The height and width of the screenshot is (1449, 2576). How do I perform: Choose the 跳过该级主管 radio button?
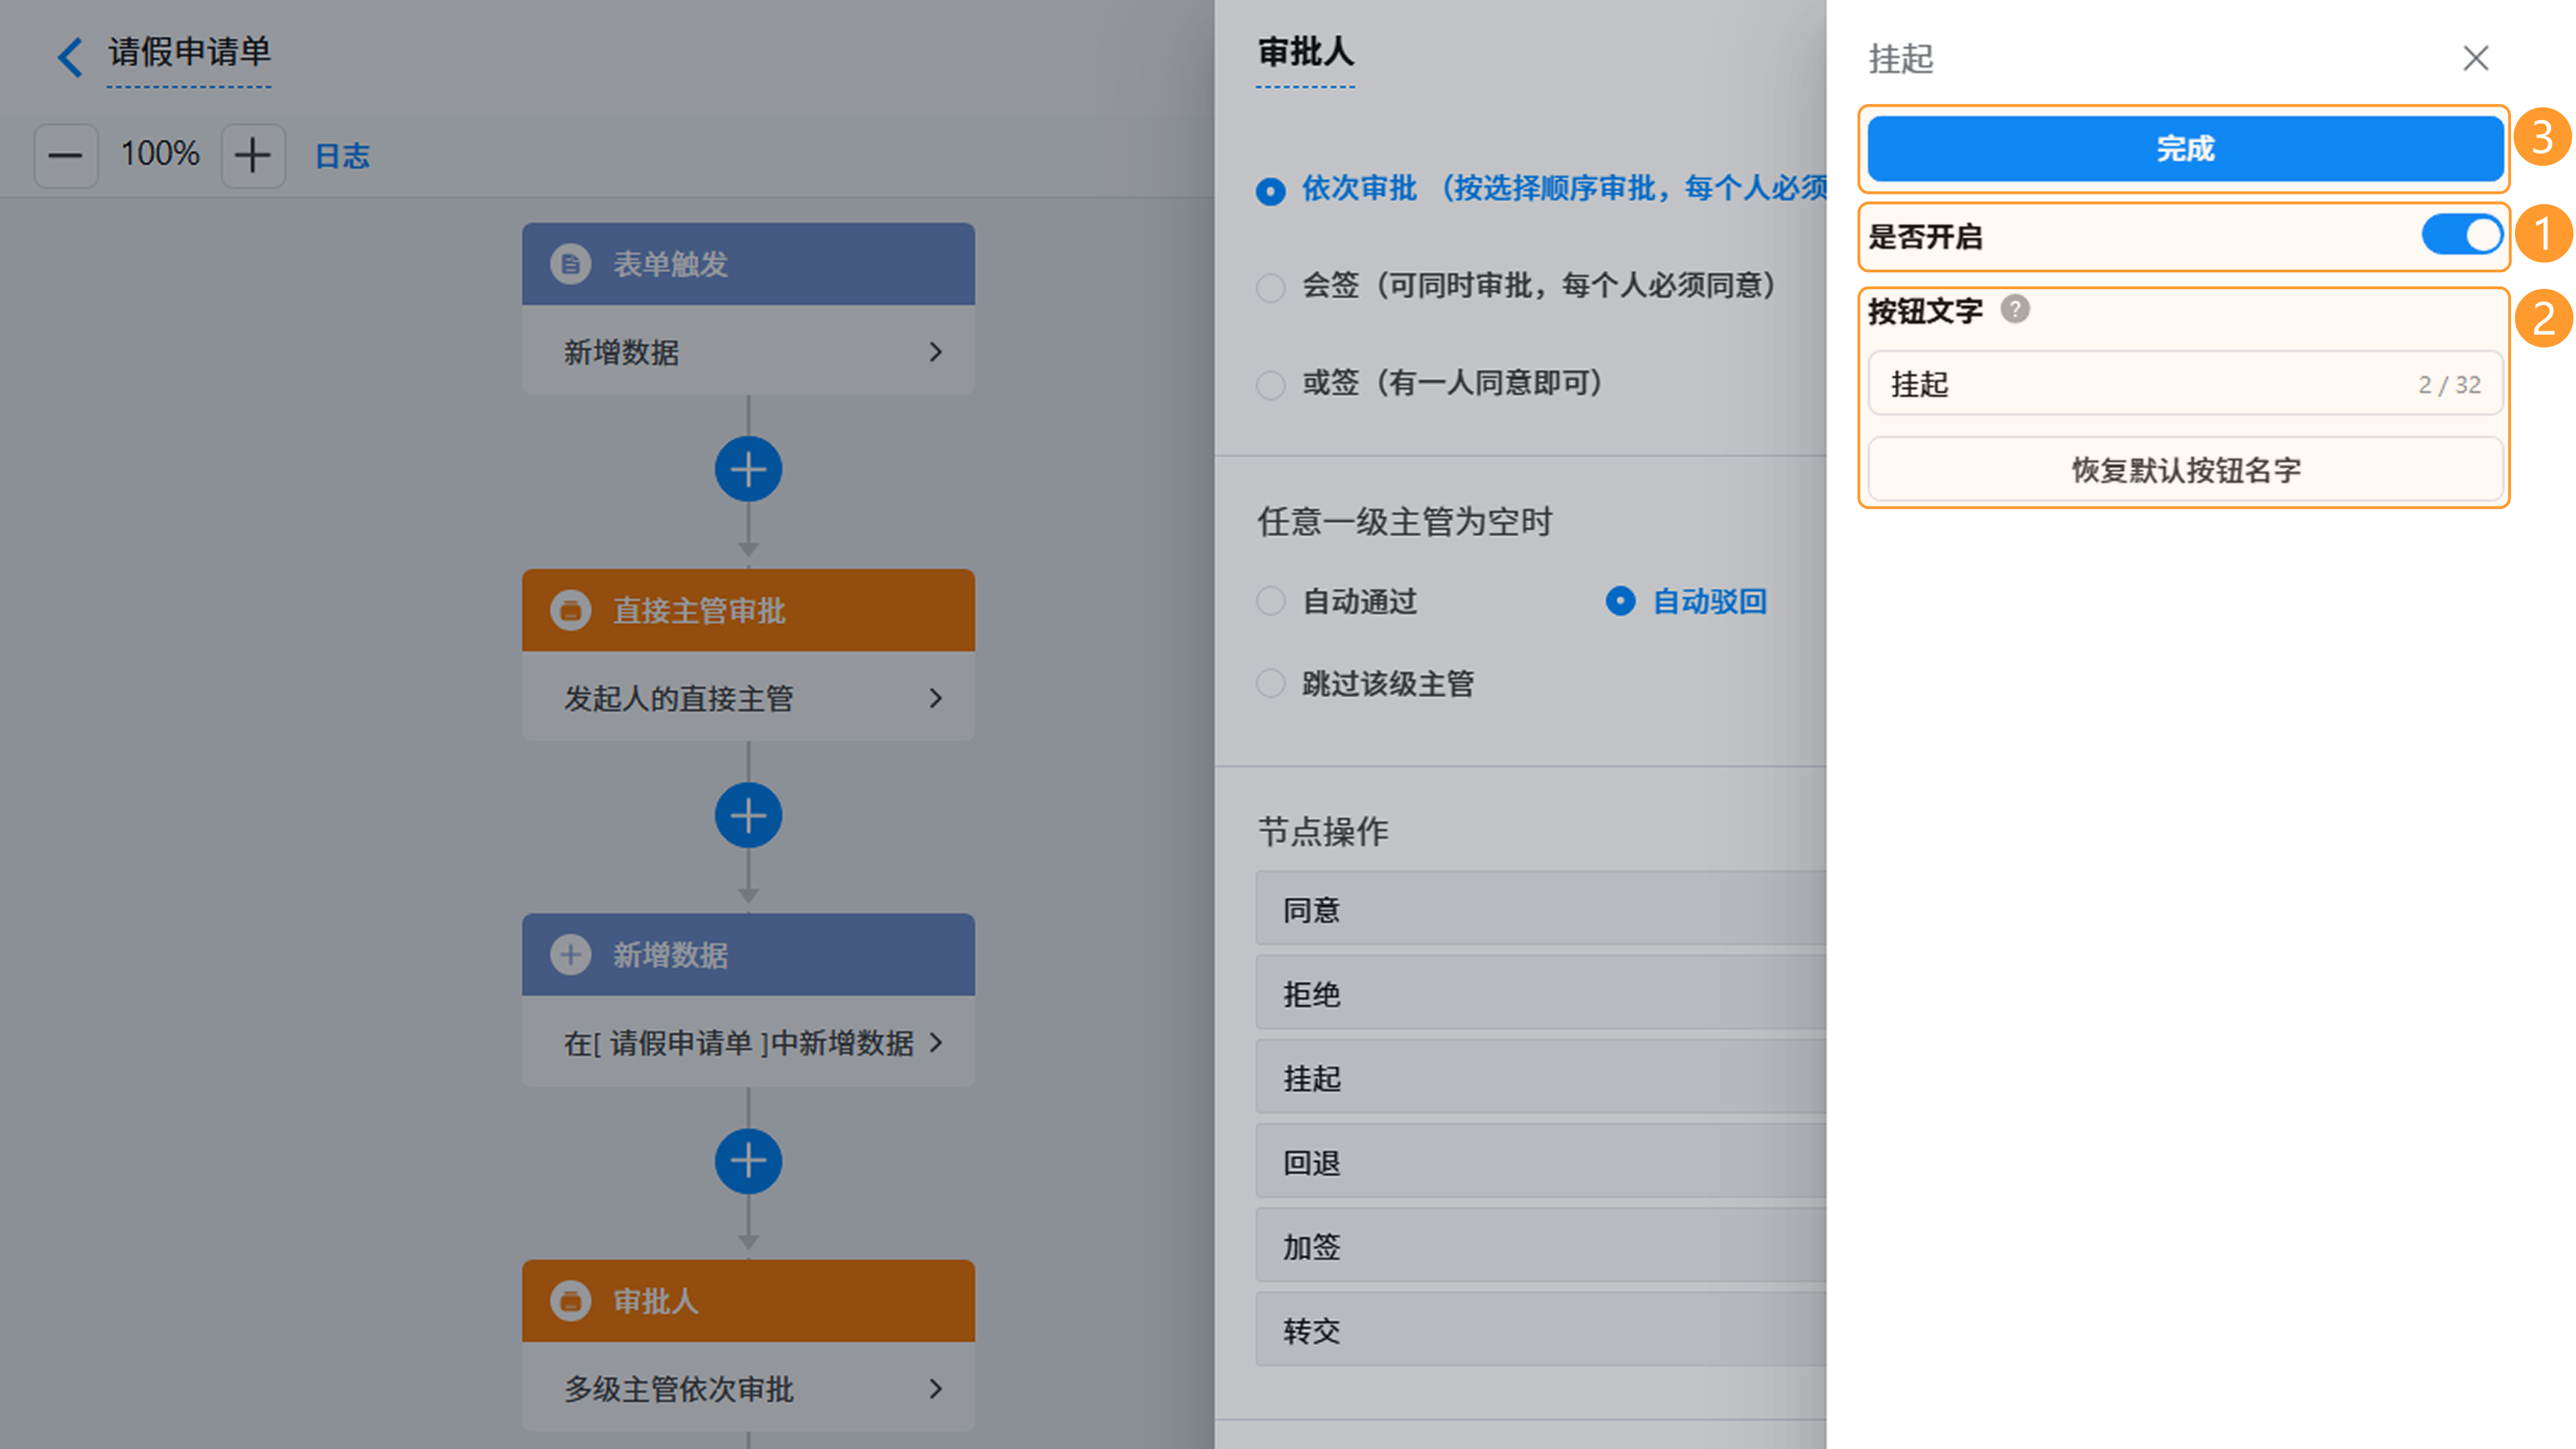(x=1270, y=684)
